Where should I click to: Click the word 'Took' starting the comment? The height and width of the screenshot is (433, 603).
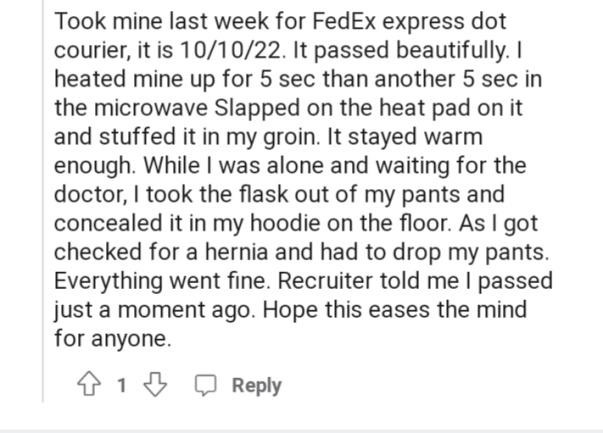click(x=80, y=21)
